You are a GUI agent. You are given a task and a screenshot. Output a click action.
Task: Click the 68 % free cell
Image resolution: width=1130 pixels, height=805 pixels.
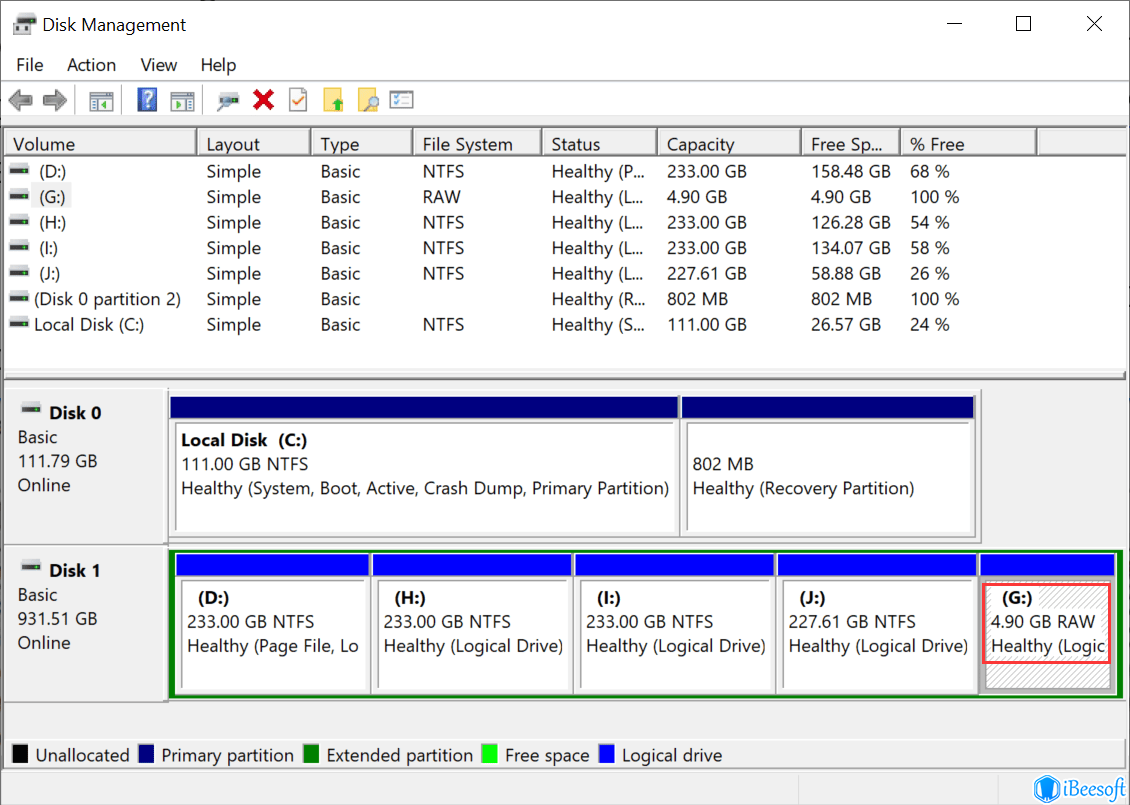pos(930,172)
